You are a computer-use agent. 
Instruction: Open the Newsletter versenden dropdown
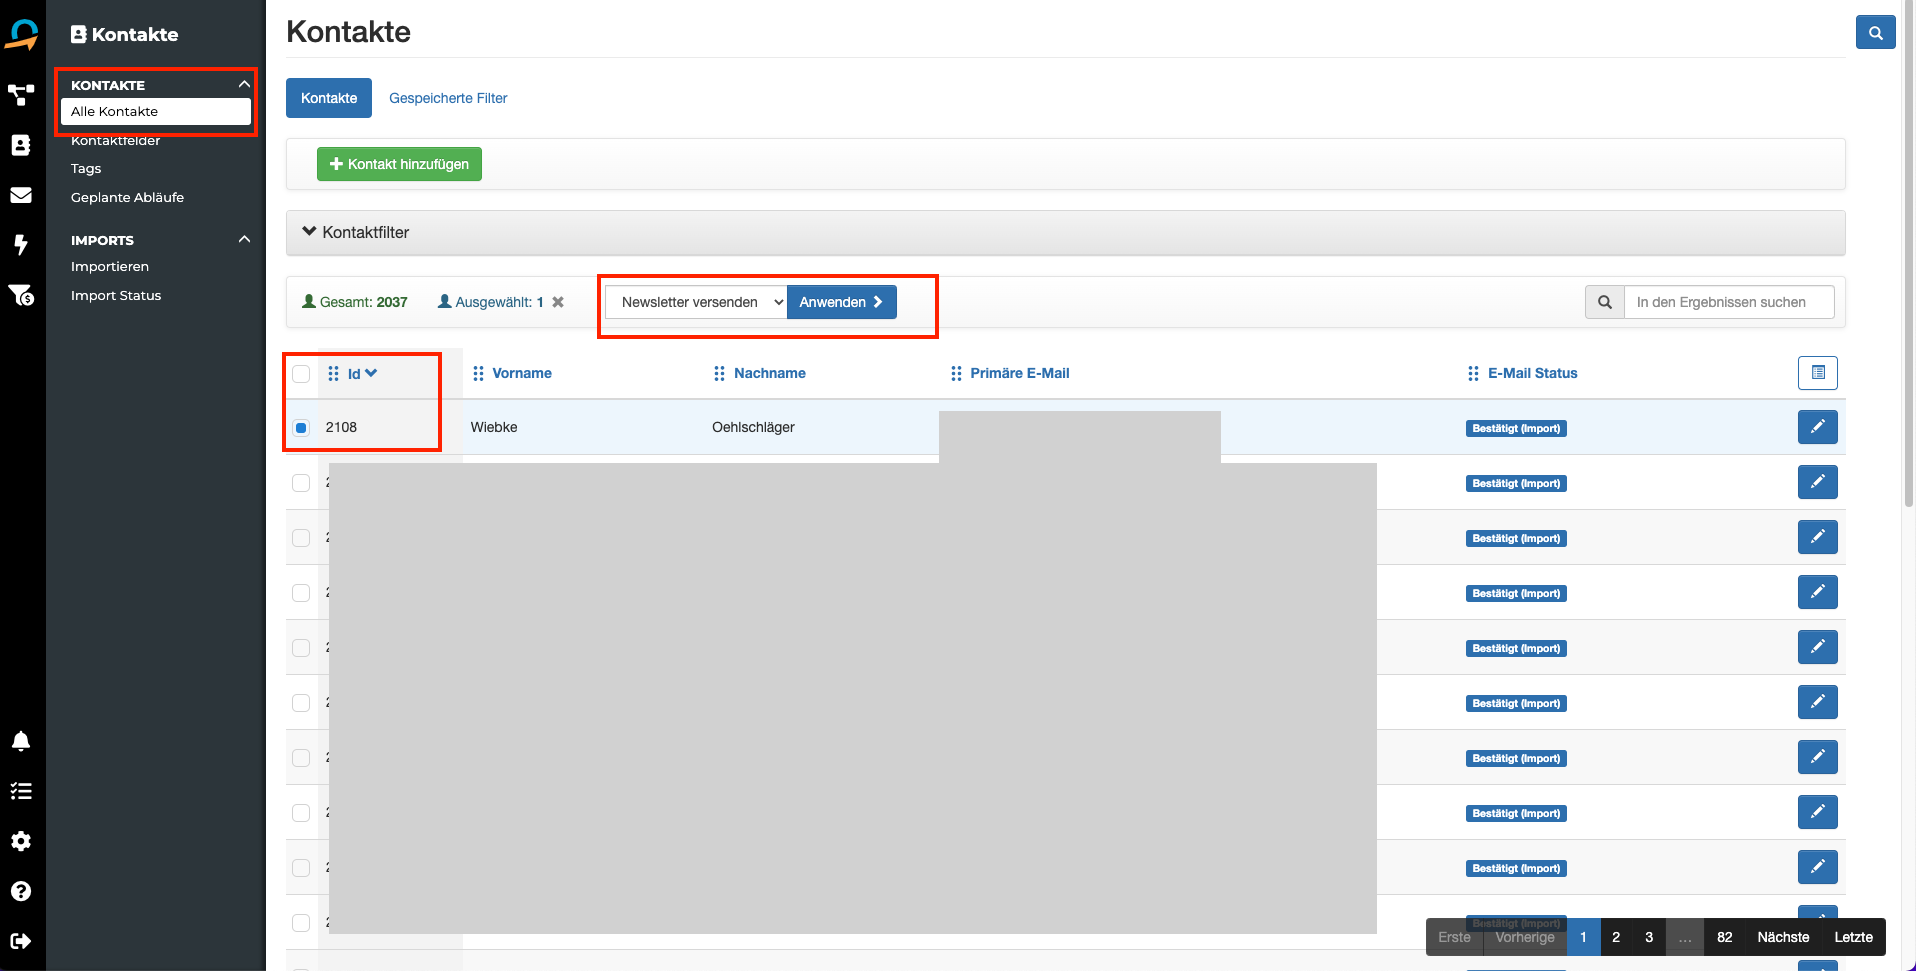point(696,302)
